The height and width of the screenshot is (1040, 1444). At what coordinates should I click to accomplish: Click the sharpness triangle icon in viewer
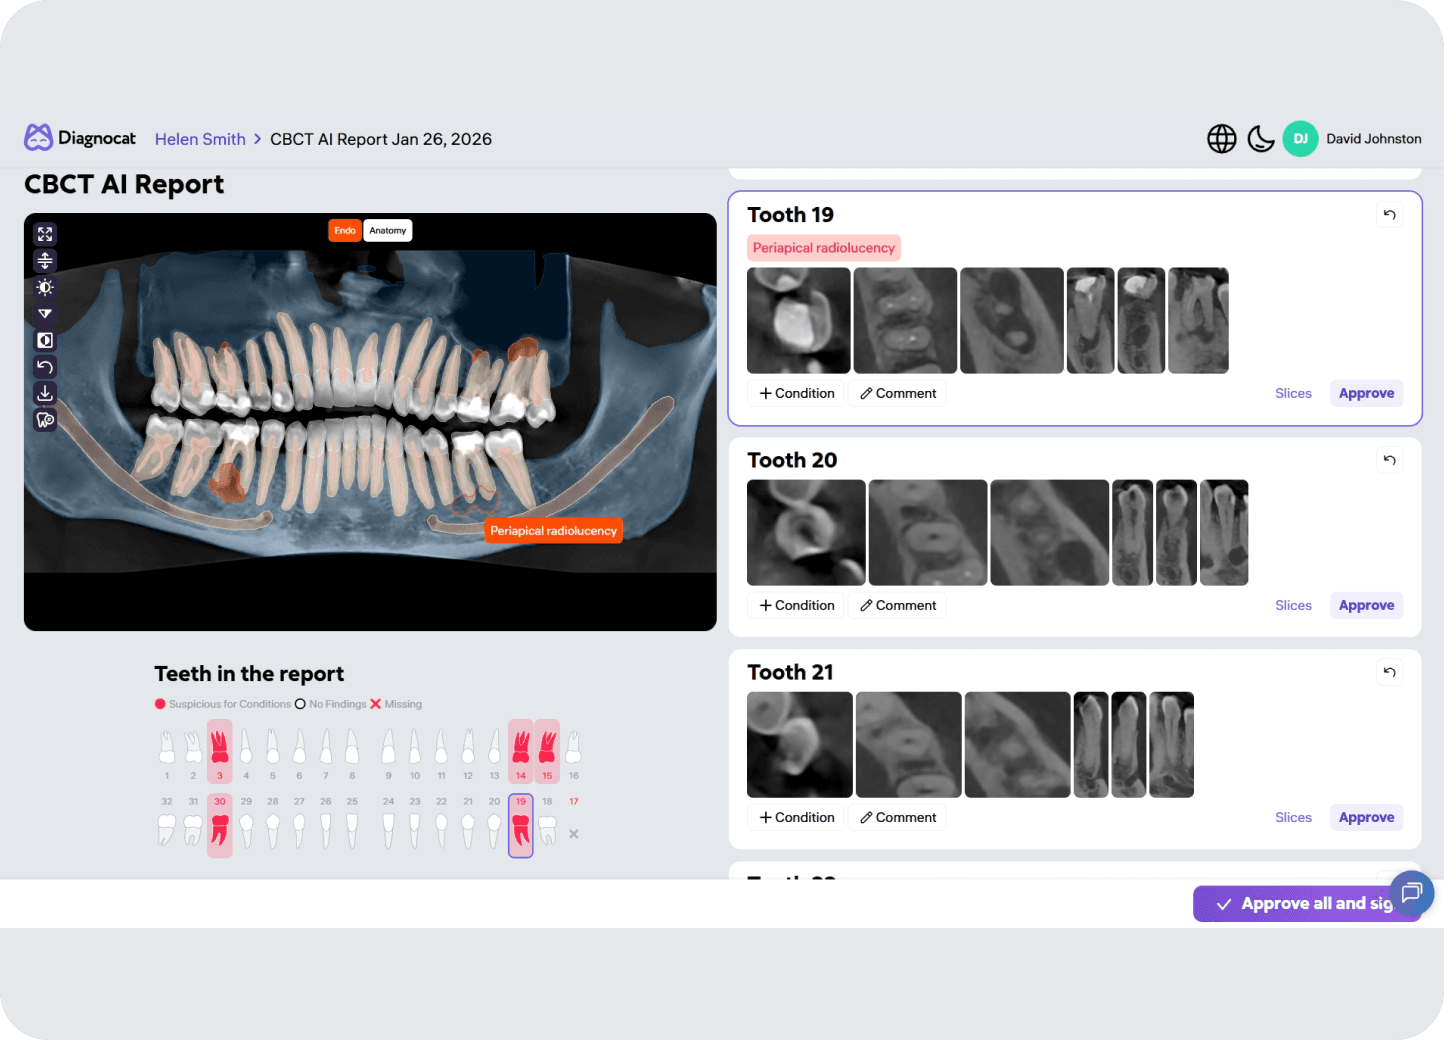[45, 314]
